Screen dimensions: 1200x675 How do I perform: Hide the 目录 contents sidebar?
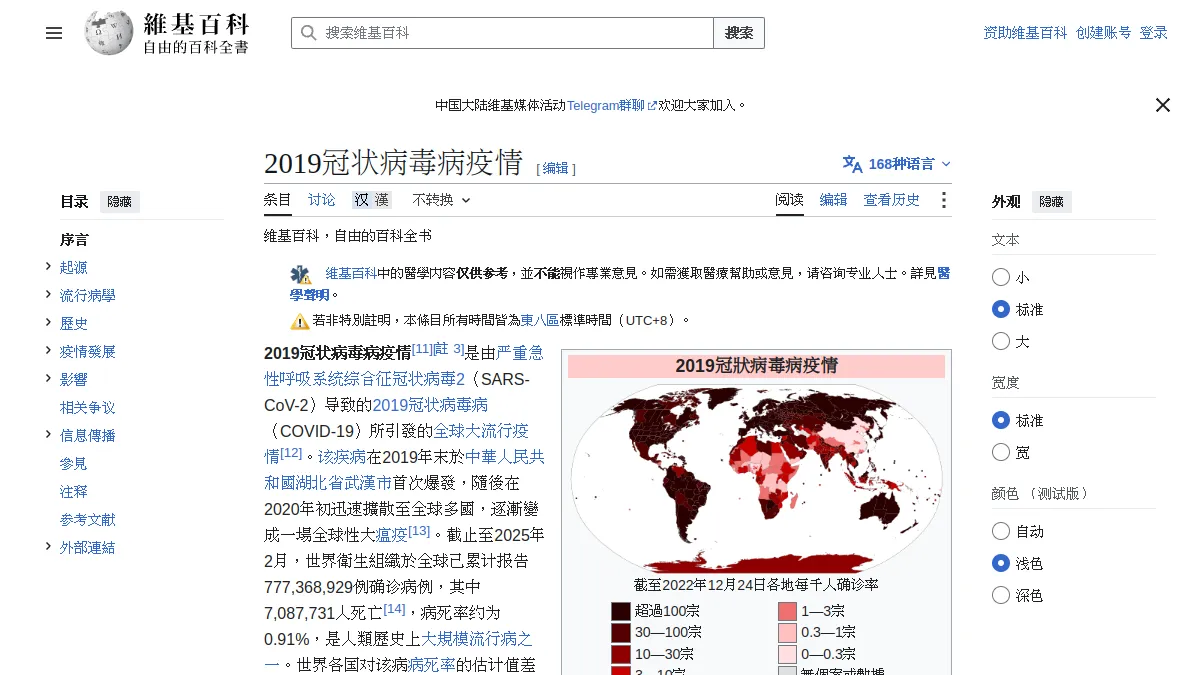tap(120, 202)
